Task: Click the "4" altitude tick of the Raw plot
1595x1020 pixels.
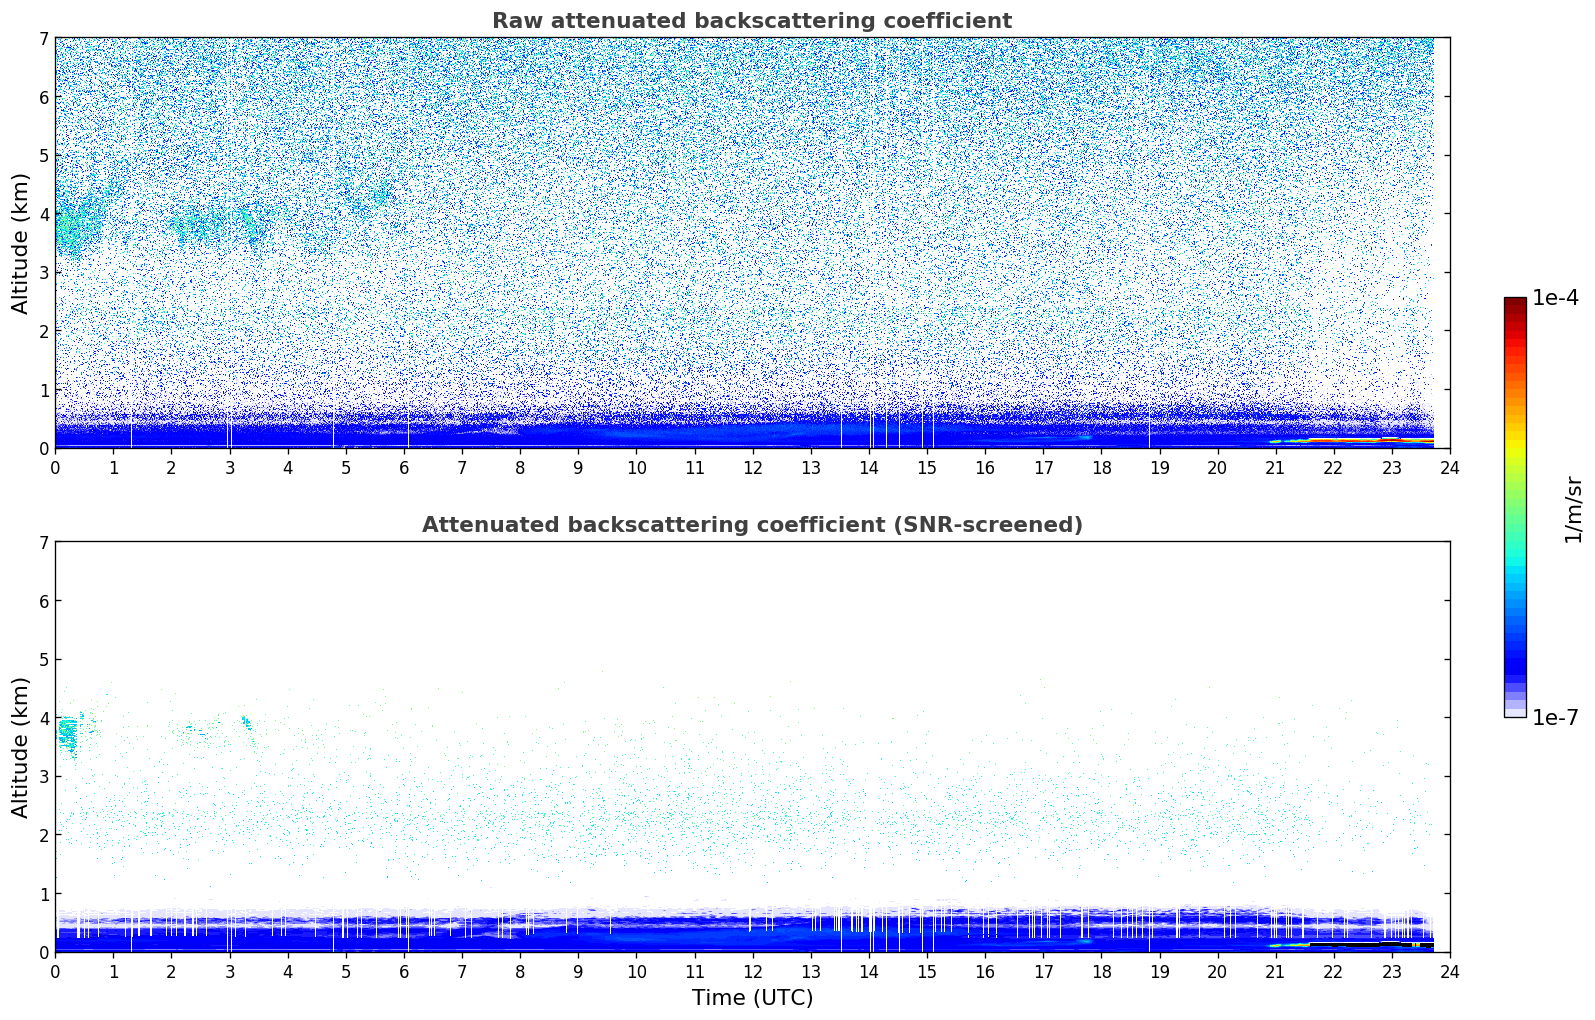Action: 43,214
